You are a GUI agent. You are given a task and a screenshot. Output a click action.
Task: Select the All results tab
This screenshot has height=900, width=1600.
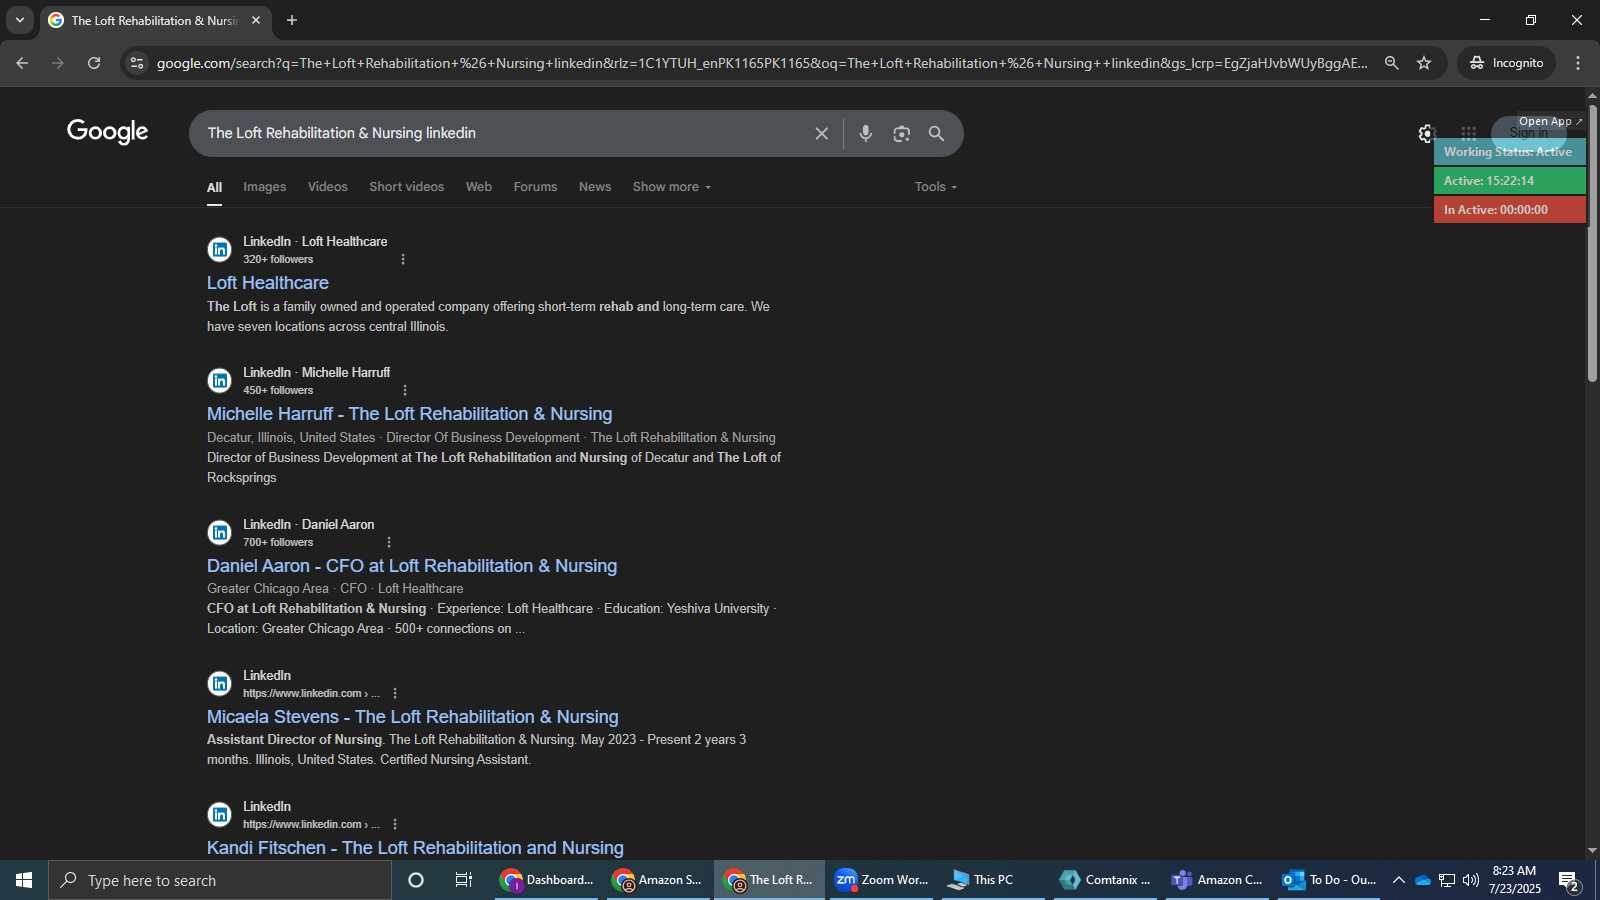[x=214, y=187]
